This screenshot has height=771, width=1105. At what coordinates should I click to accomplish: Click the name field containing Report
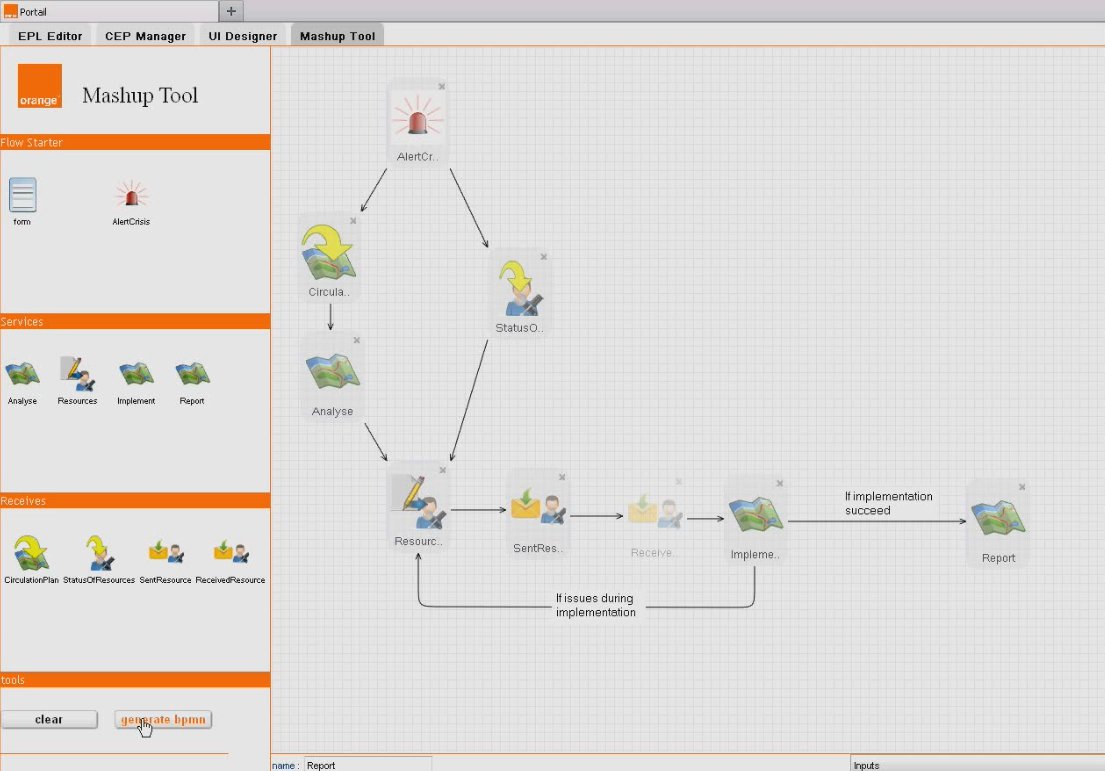(x=367, y=765)
